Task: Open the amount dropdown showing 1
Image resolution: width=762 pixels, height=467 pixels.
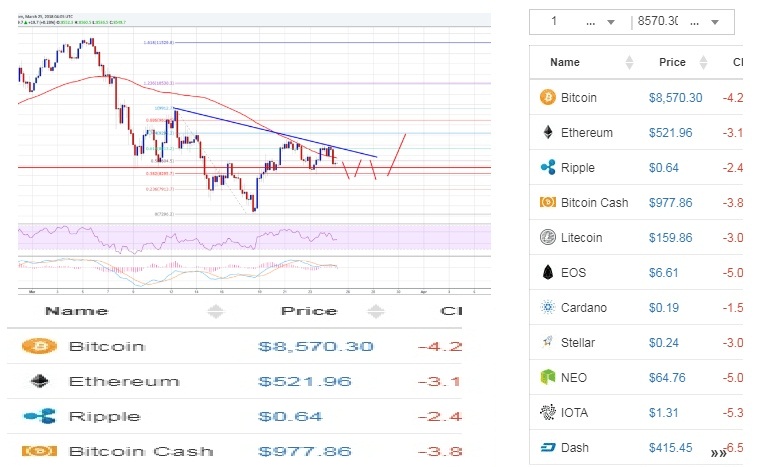Action: [611, 22]
